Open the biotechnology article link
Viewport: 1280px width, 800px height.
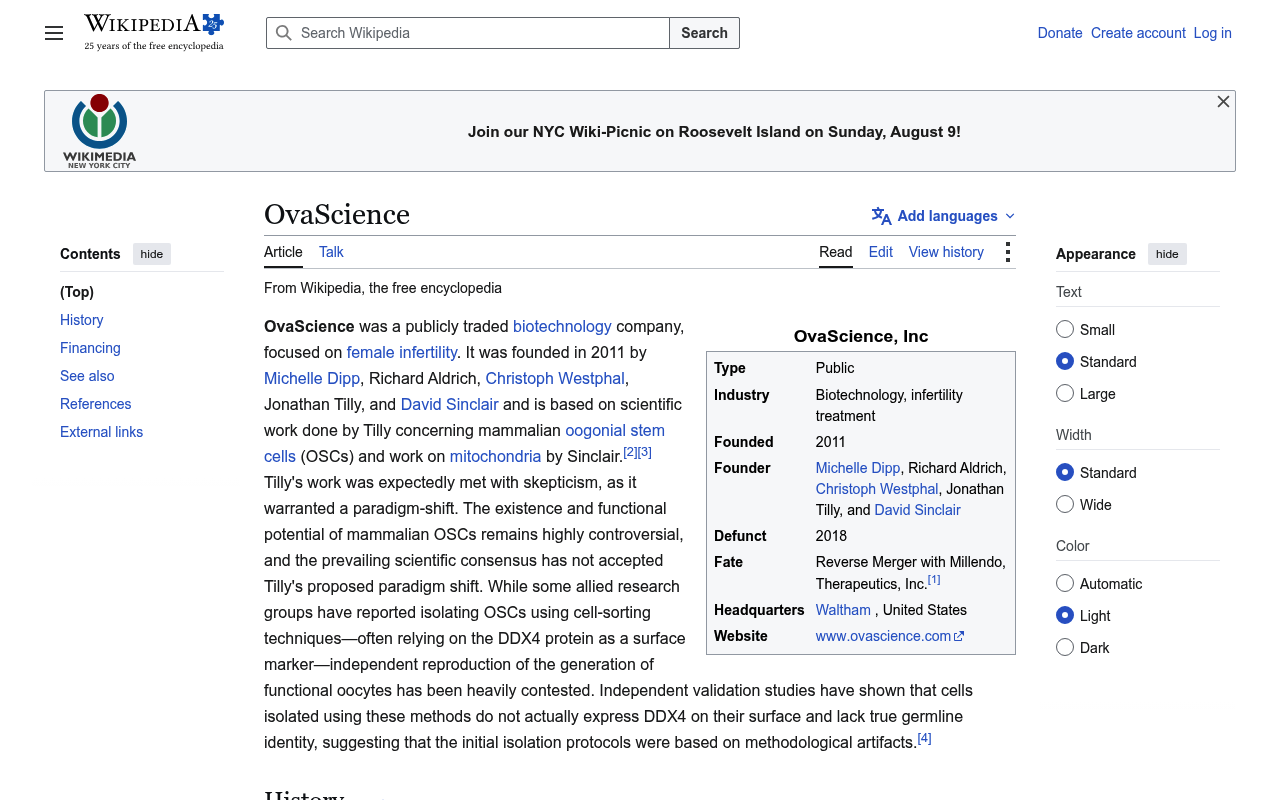tap(562, 326)
